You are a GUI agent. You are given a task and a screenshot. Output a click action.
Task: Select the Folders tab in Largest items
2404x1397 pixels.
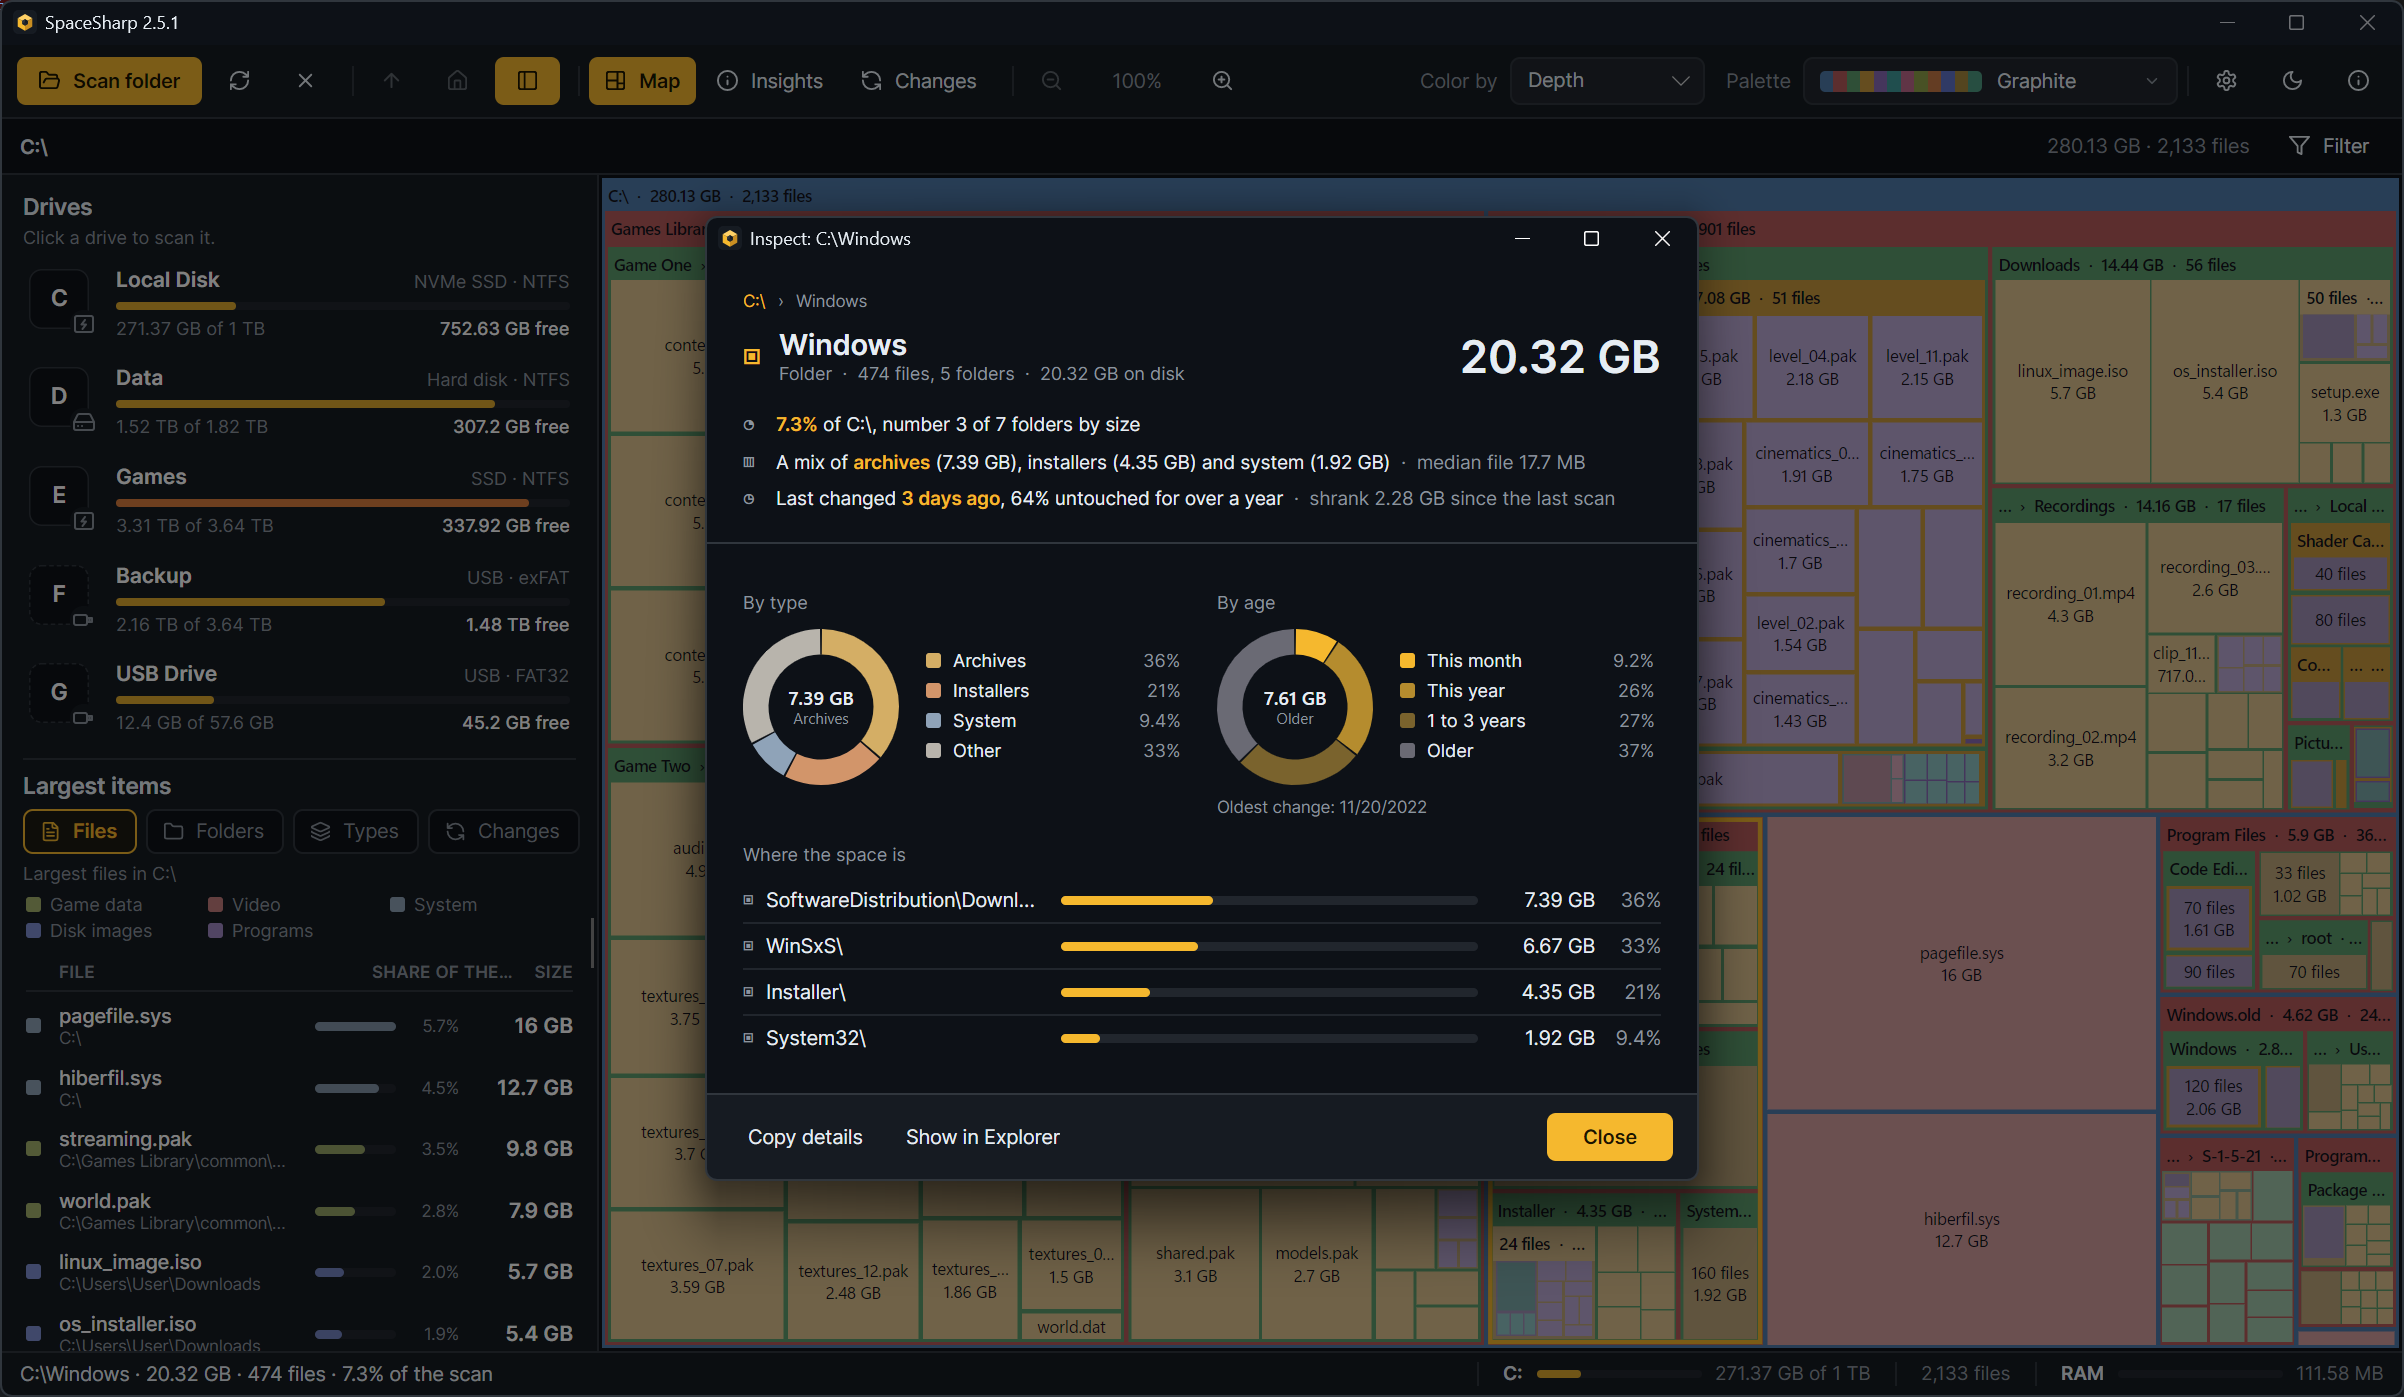coord(214,831)
